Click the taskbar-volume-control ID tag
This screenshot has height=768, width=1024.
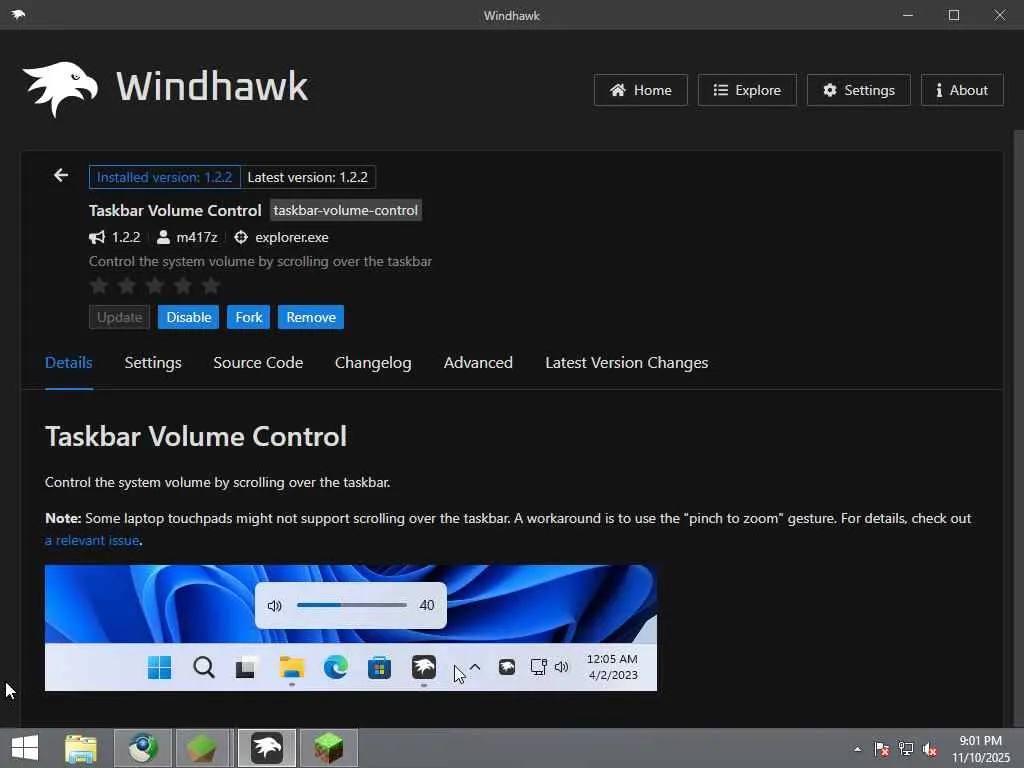pos(345,210)
